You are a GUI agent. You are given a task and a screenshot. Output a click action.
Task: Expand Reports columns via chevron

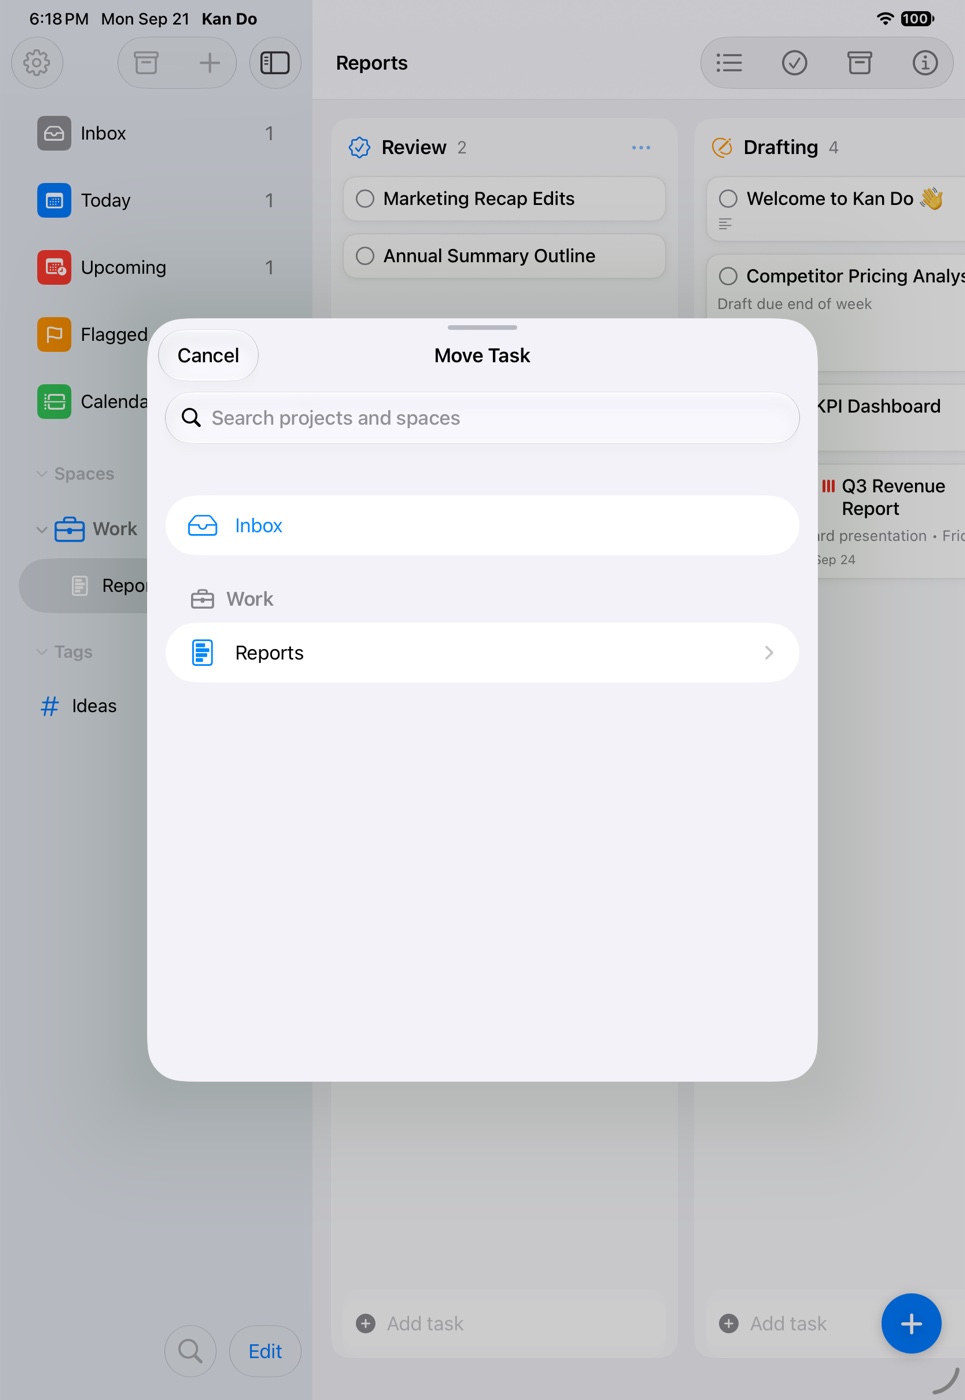pos(769,653)
